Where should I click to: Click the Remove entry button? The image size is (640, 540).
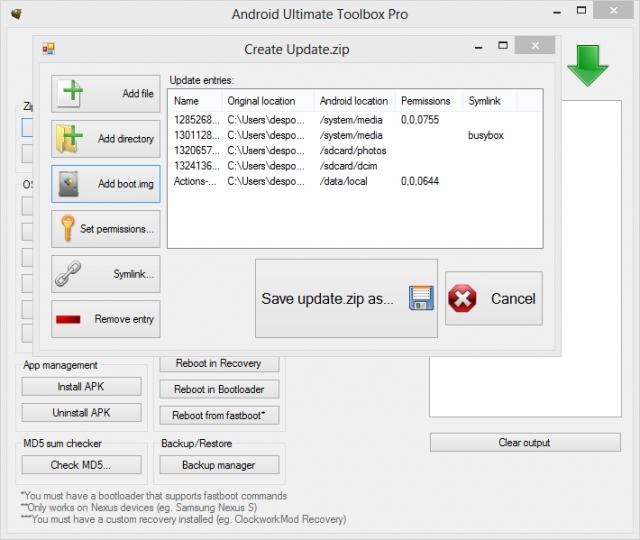pos(106,319)
